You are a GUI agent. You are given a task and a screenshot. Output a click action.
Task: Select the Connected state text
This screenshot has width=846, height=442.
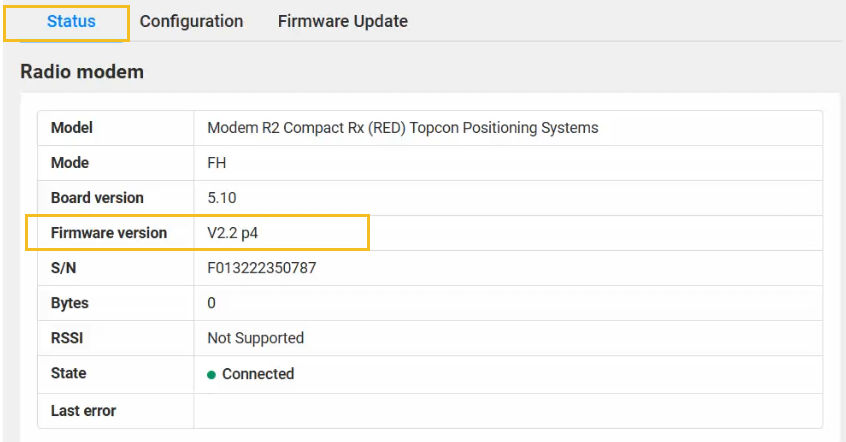click(x=258, y=374)
